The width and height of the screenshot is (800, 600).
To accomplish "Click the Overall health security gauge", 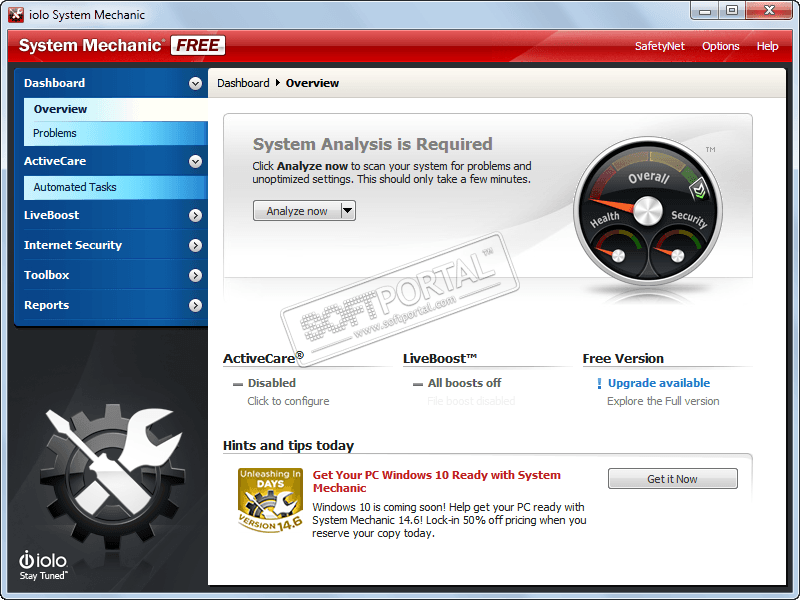I will tap(648, 210).
